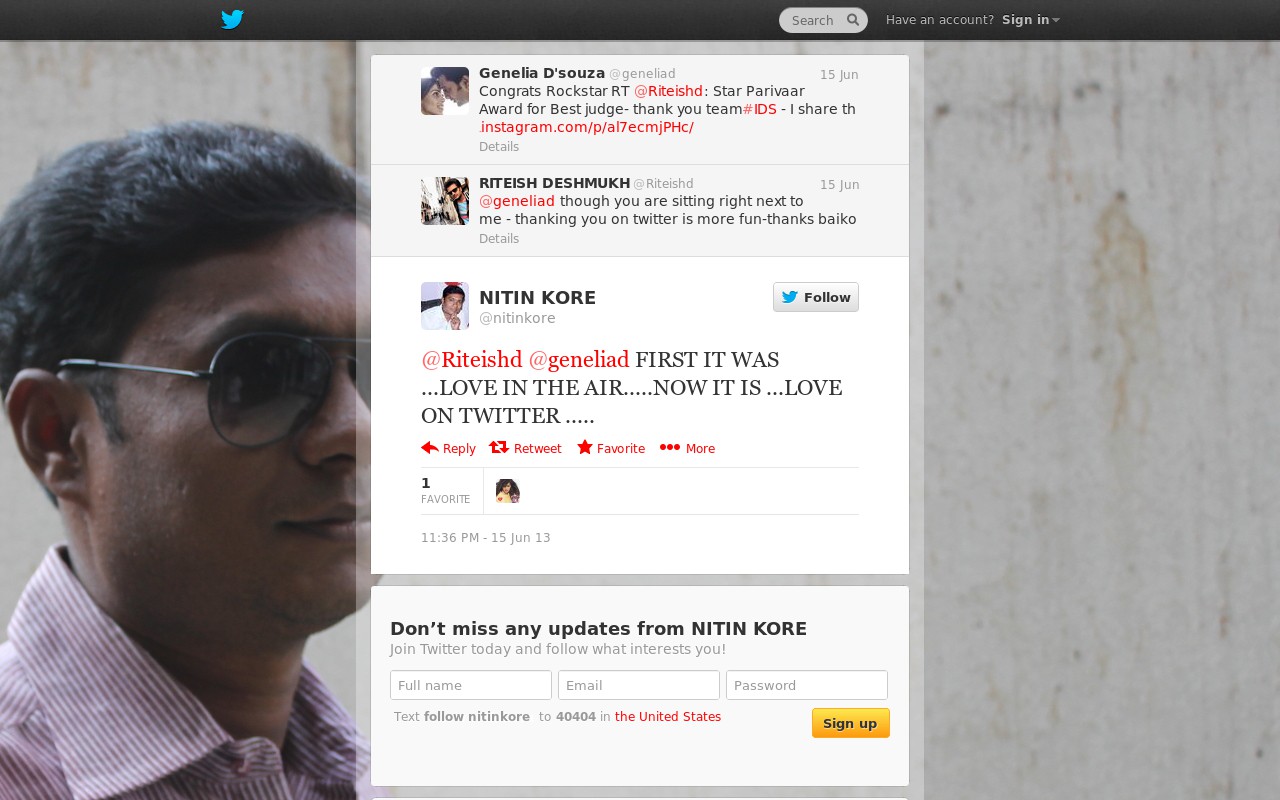The width and height of the screenshot is (1280, 800).
Task: Open Genelia tweet's 15 Jun timestamp
Action: tap(839, 75)
